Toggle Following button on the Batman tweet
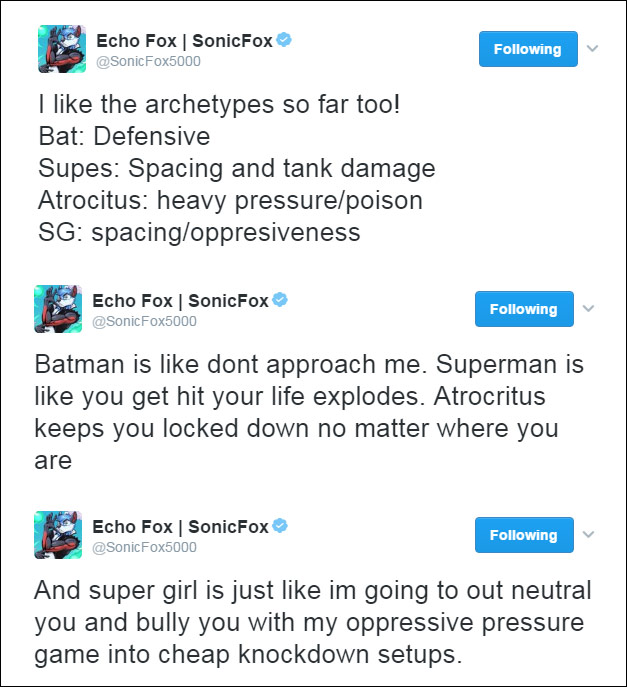The height and width of the screenshot is (687, 627). tap(524, 309)
